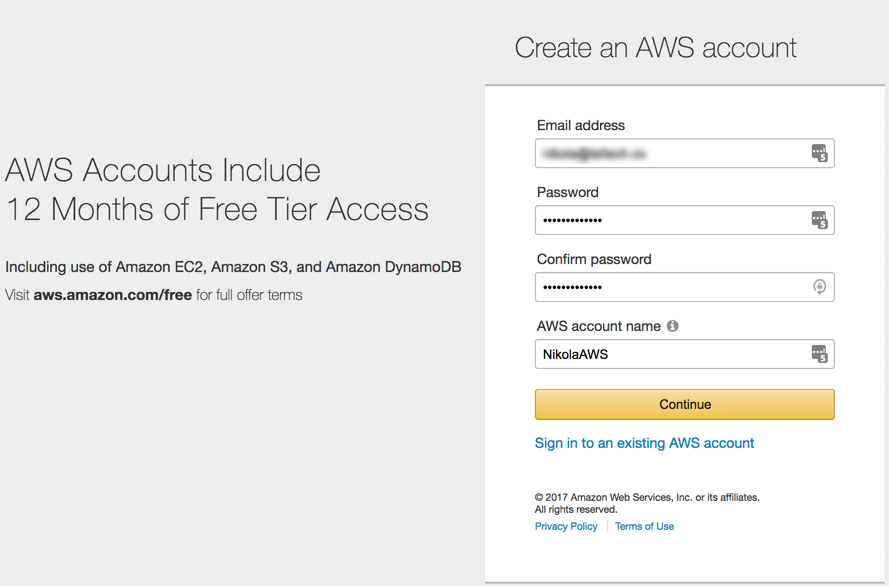This screenshot has width=889, height=586.
Task: Click the yellow Continue button
Action: tap(684, 404)
